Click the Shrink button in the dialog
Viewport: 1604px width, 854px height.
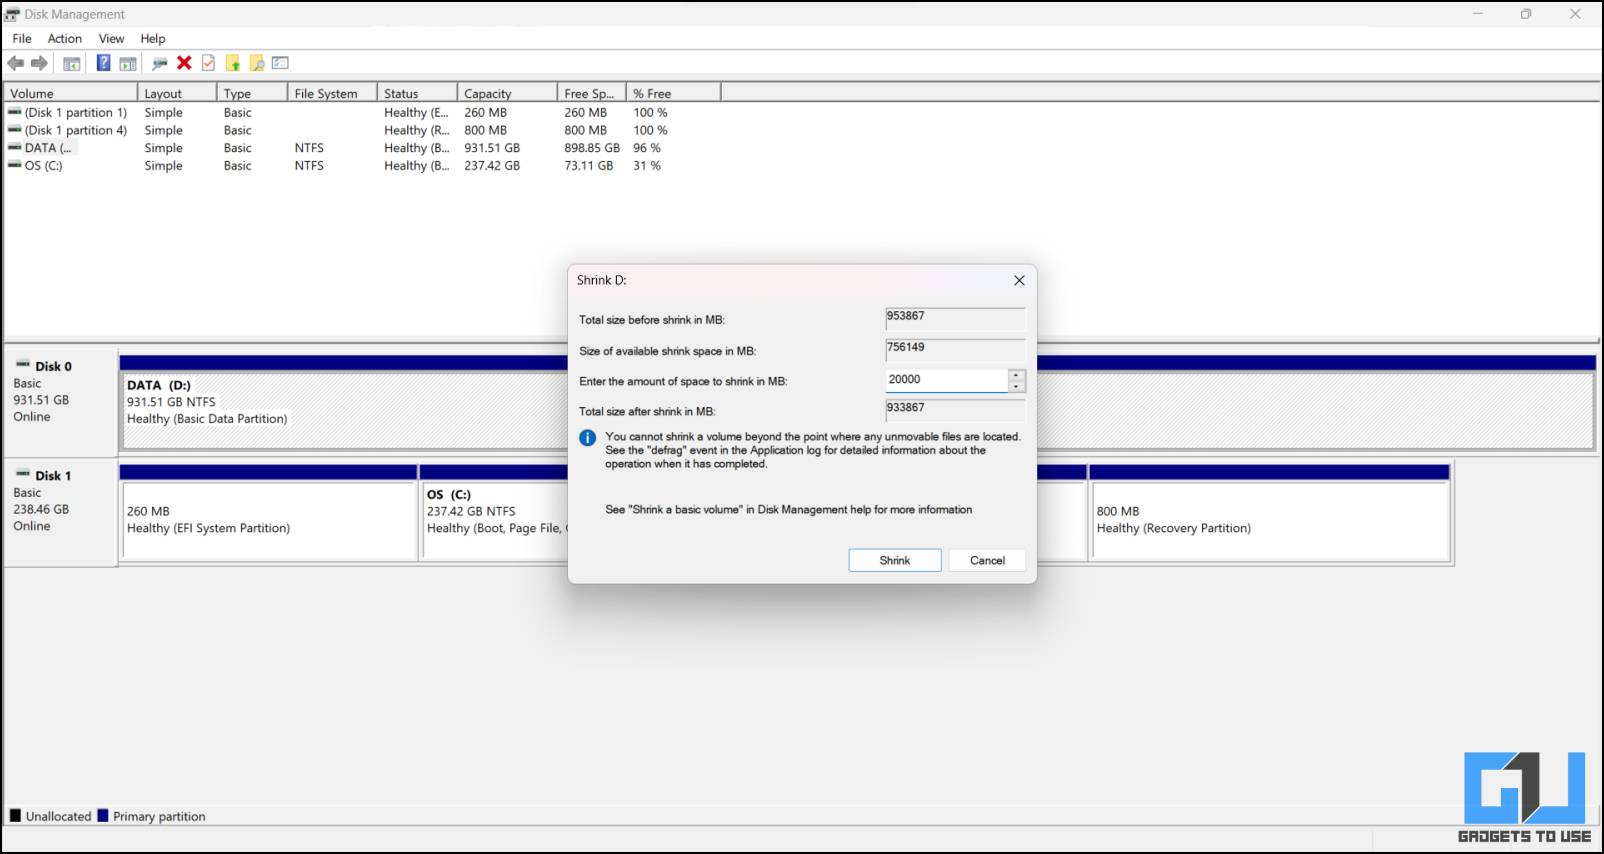(x=895, y=560)
